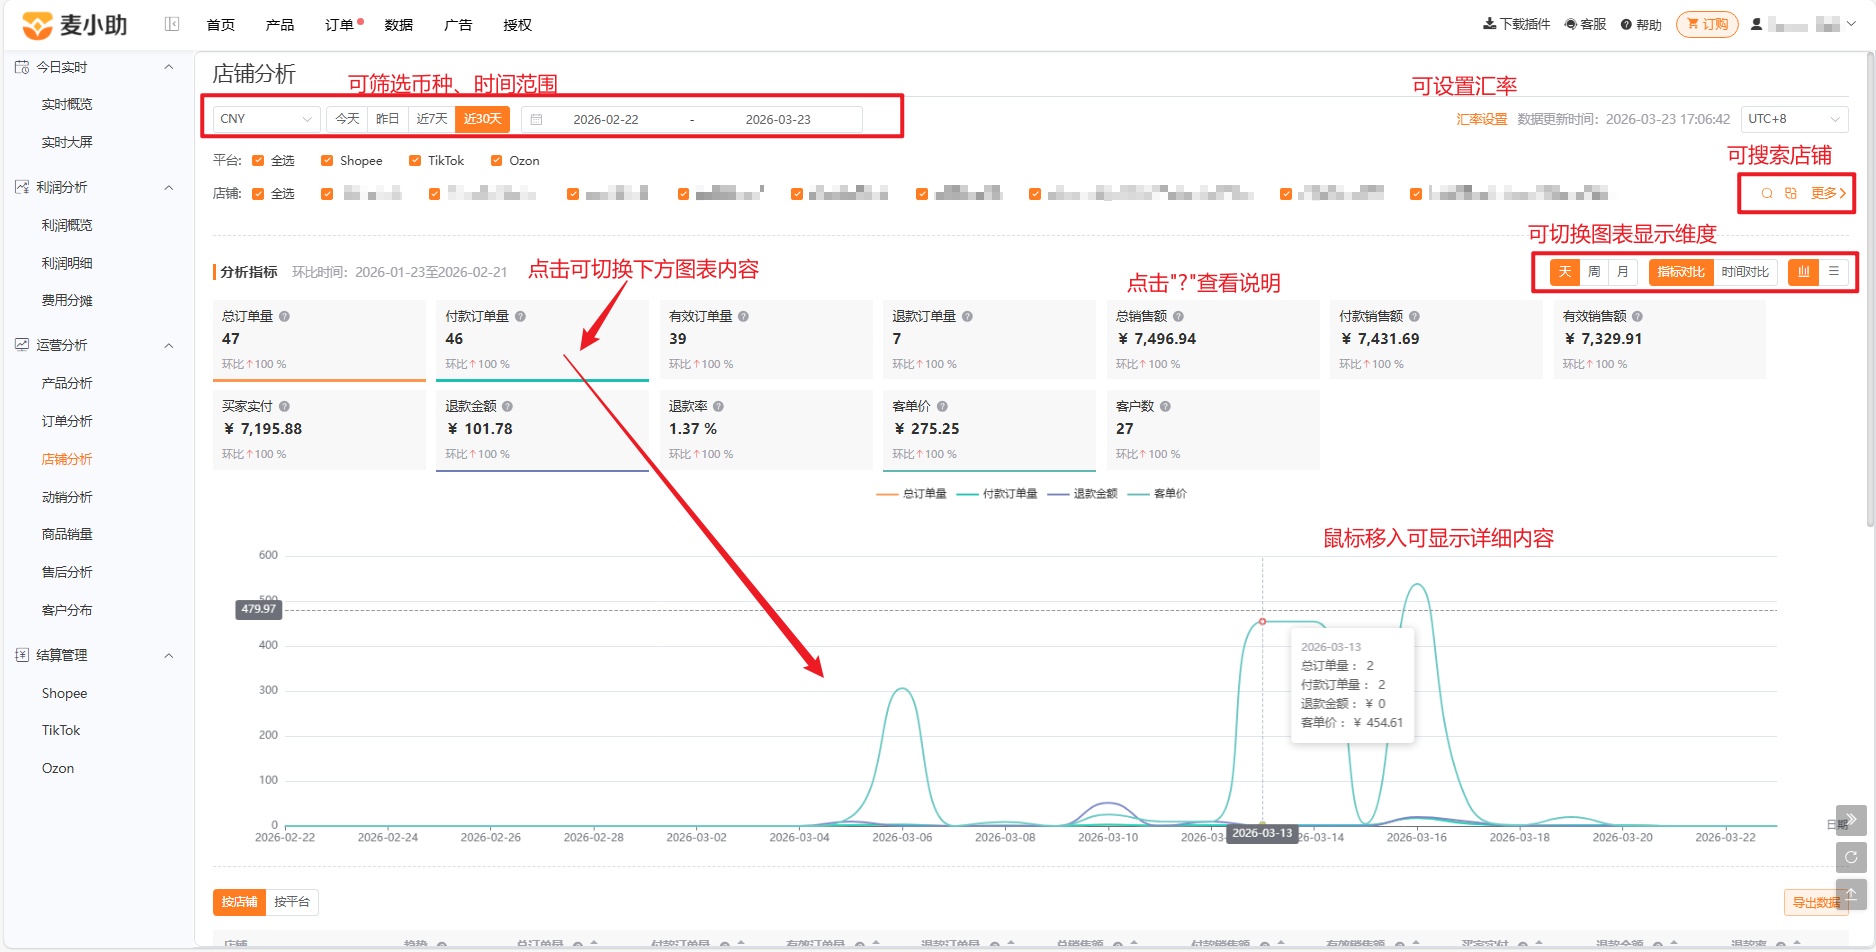Switch to the 按平台 tab
This screenshot has height=952, width=1876.
click(x=292, y=902)
